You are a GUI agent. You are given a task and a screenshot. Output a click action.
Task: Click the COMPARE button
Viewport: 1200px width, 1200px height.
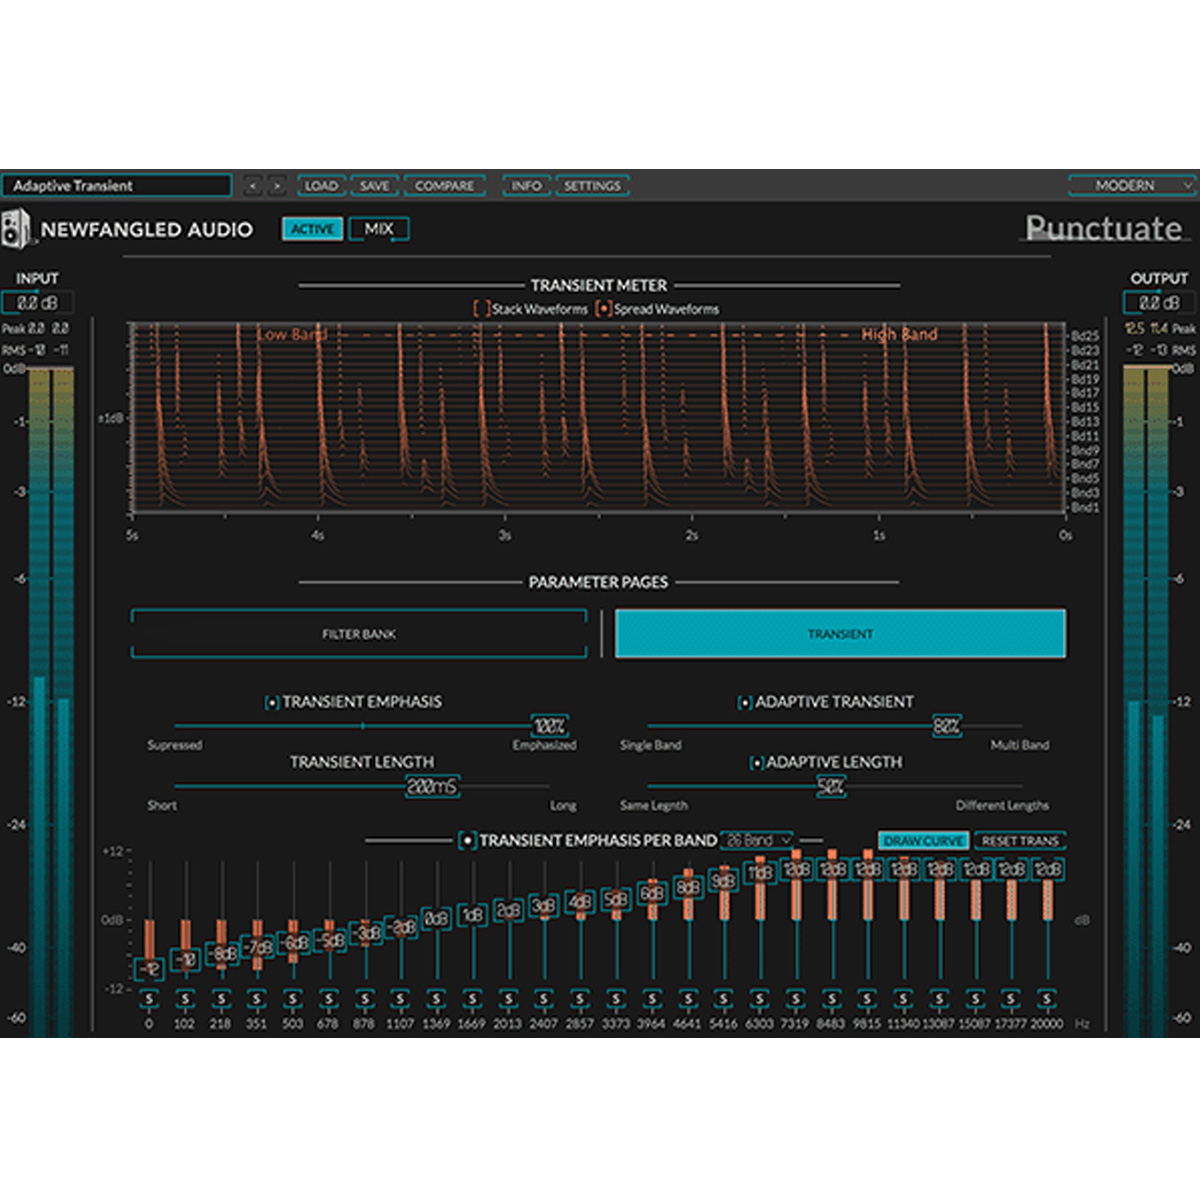click(x=445, y=186)
